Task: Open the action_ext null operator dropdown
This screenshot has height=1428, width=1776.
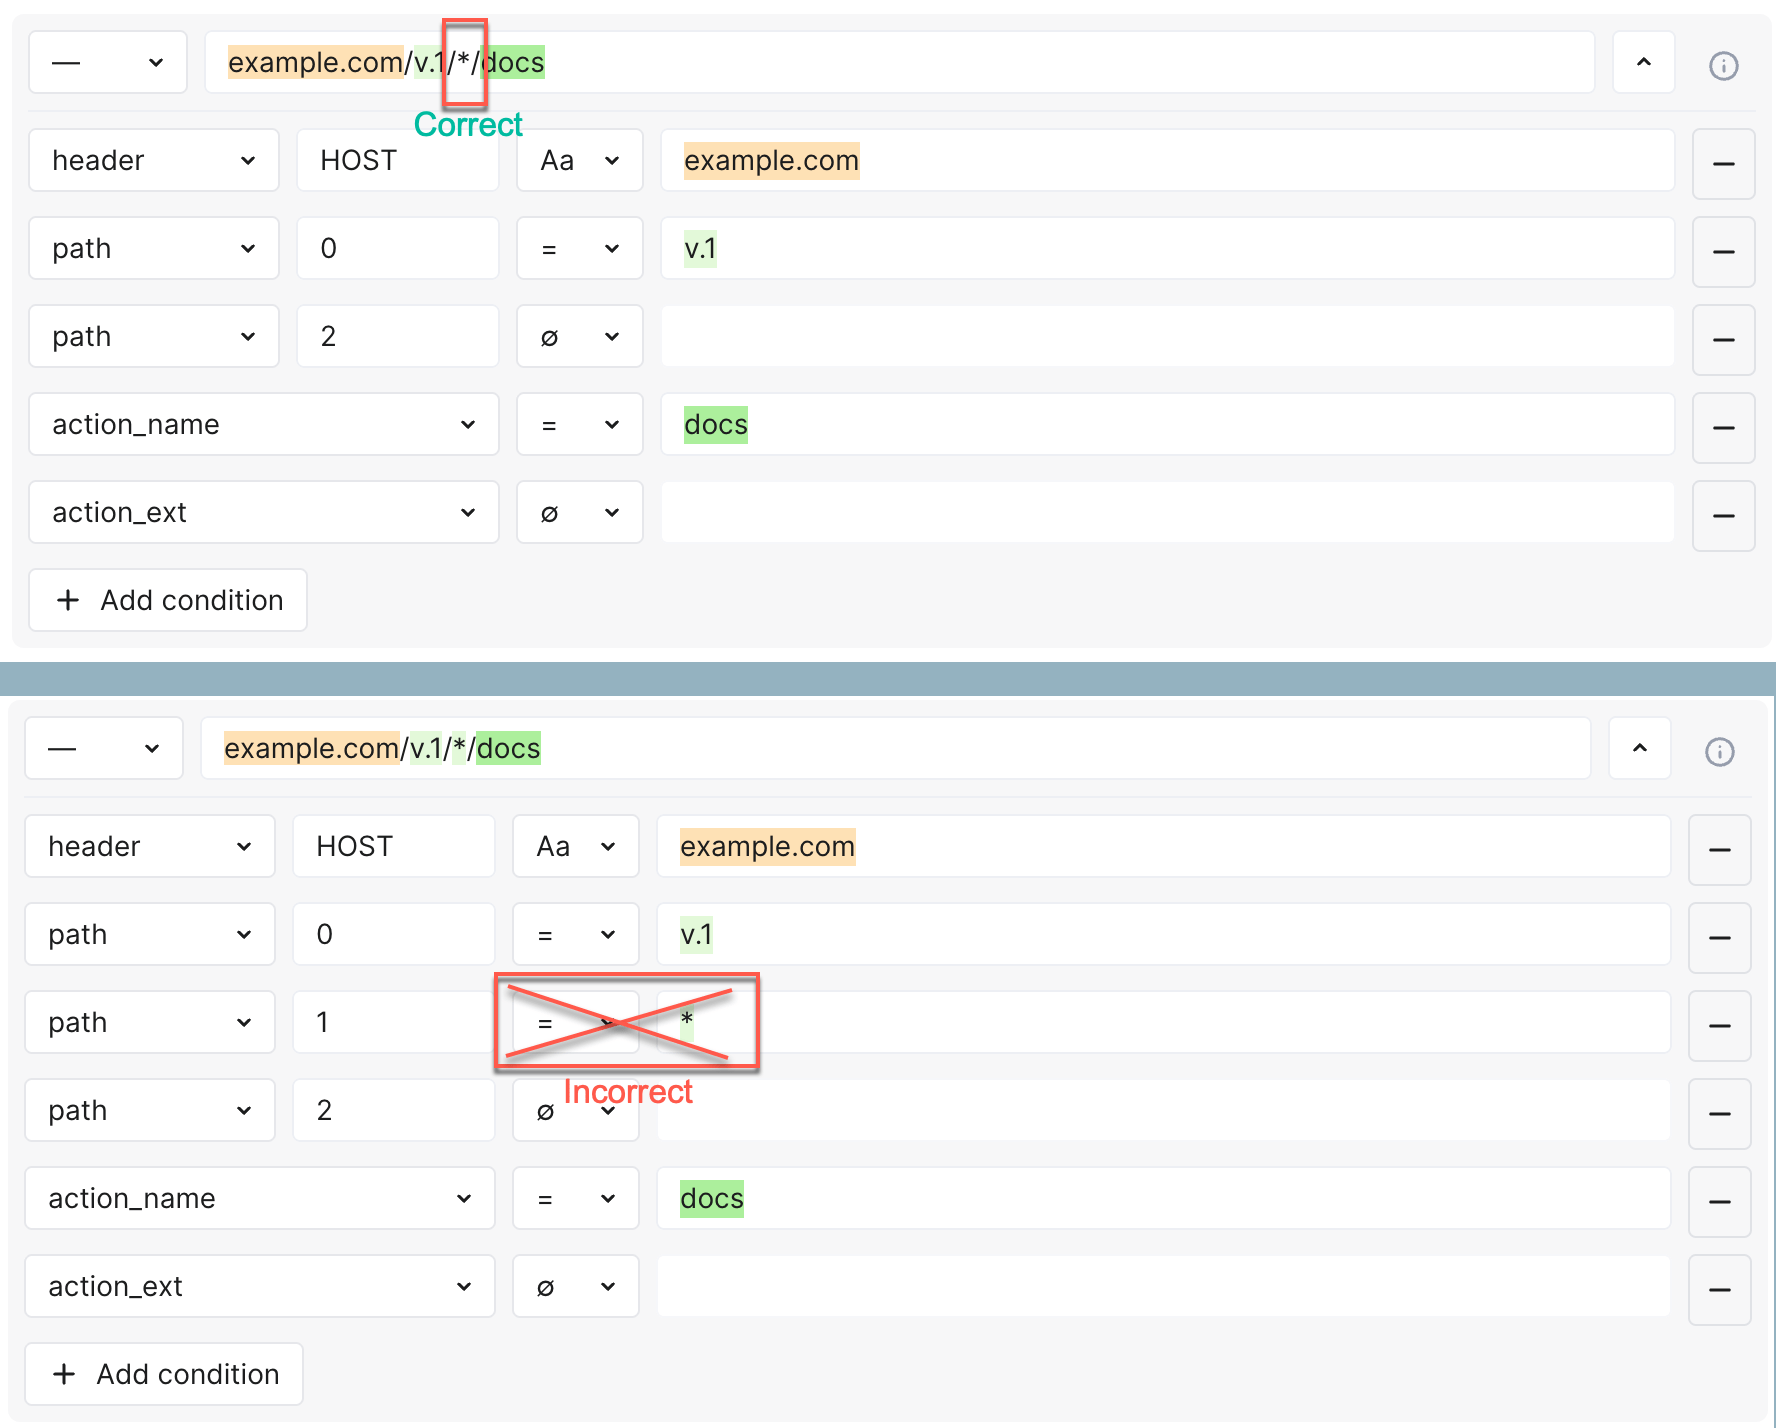Action: 580,512
